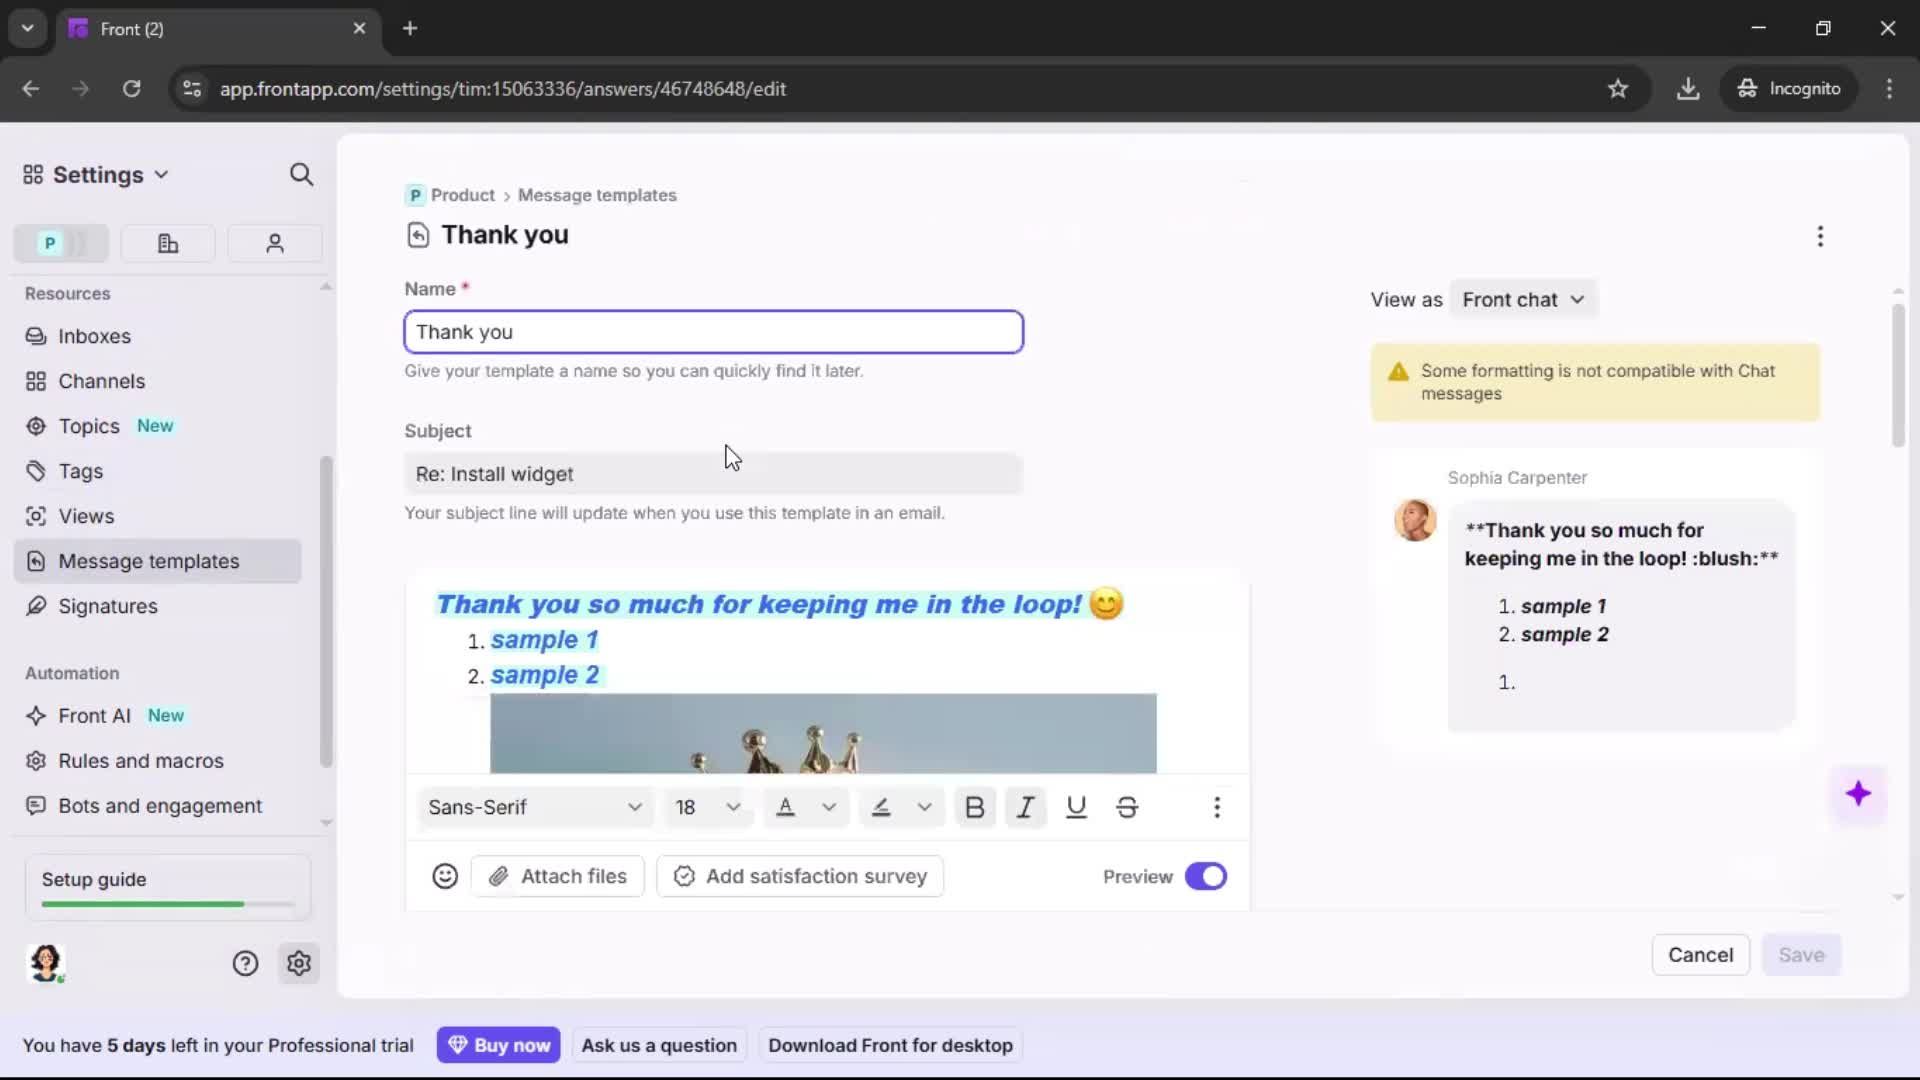The width and height of the screenshot is (1920, 1080).
Task: Open the teammate settings person icon
Action: click(x=274, y=243)
